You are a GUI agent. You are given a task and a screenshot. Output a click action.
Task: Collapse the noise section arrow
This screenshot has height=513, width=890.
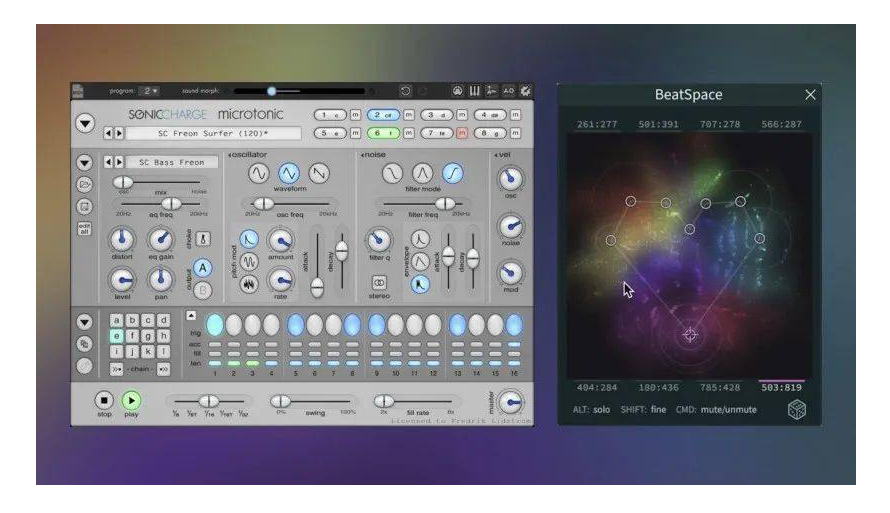click(363, 155)
